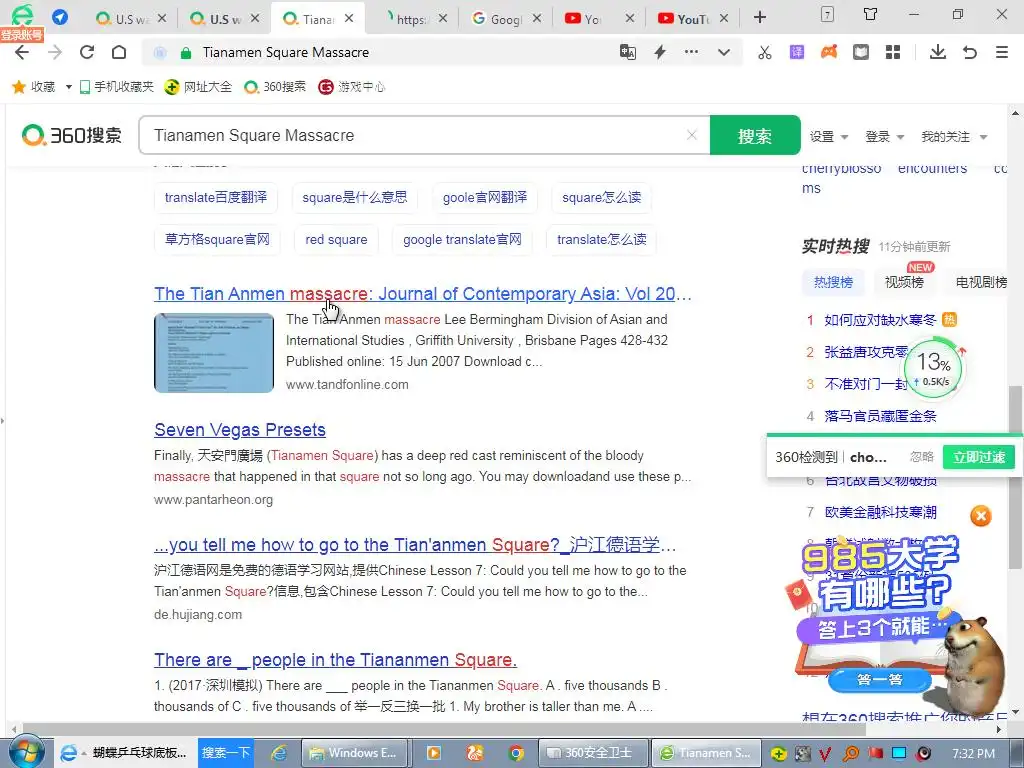Click the taskbar clock 7:32 PM

(974, 753)
